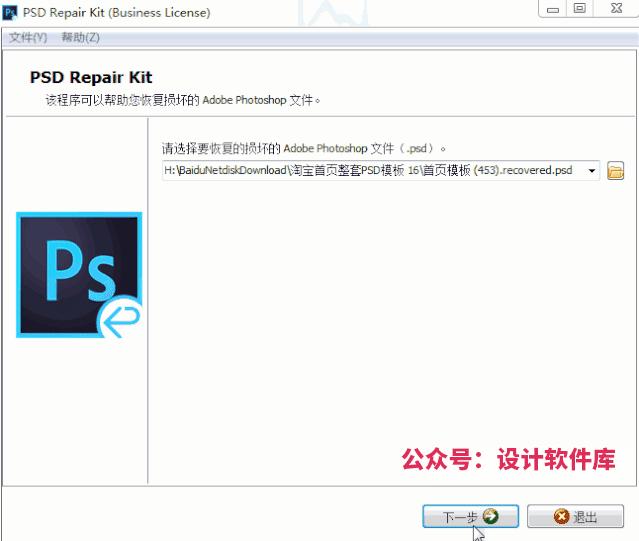This screenshot has height=541, width=639.
Task: Open the 帮助(Z) menu
Action: [x=80, y=38]
